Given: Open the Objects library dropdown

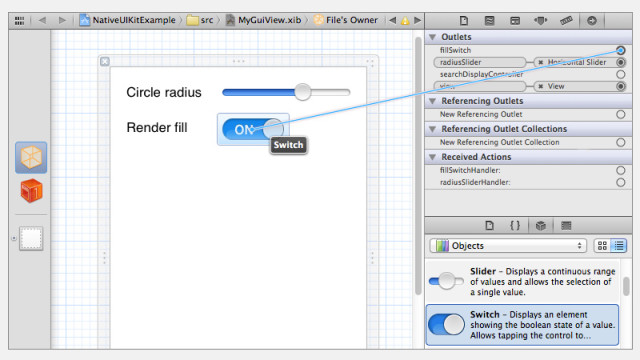Looking at the screenshot, I should 508,246.
